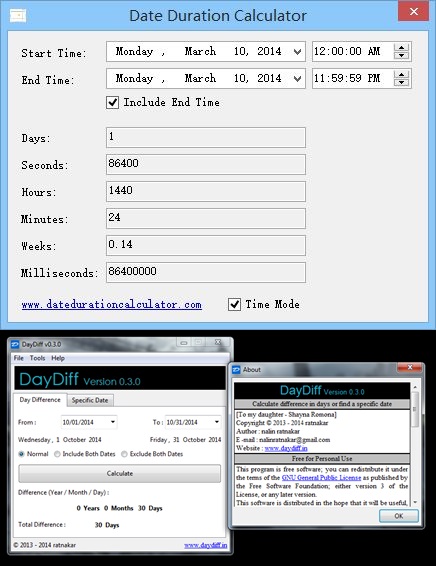Image resolution: width=436 pixels, height=566 pixels.
Task: Click OK in the About dialog
Action: [x=399, y=516]
